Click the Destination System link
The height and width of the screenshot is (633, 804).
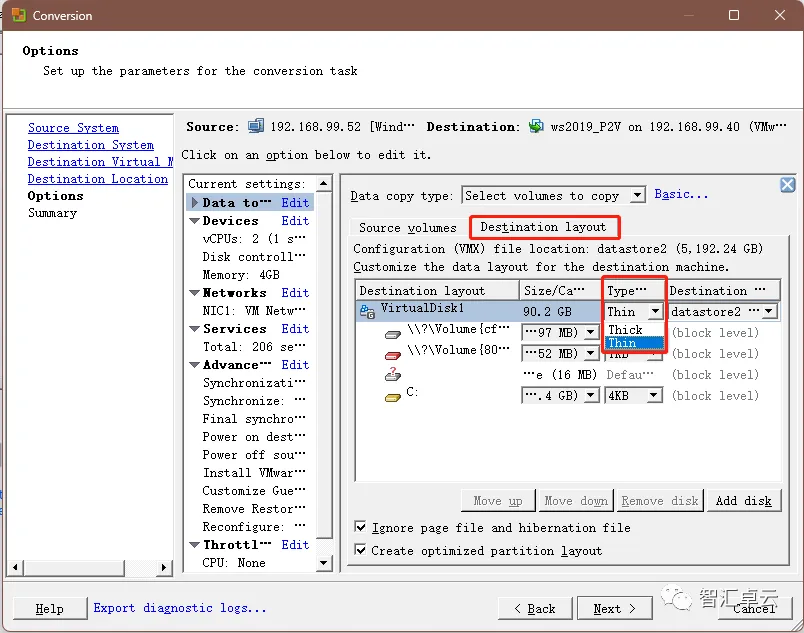tap(91, 145)
